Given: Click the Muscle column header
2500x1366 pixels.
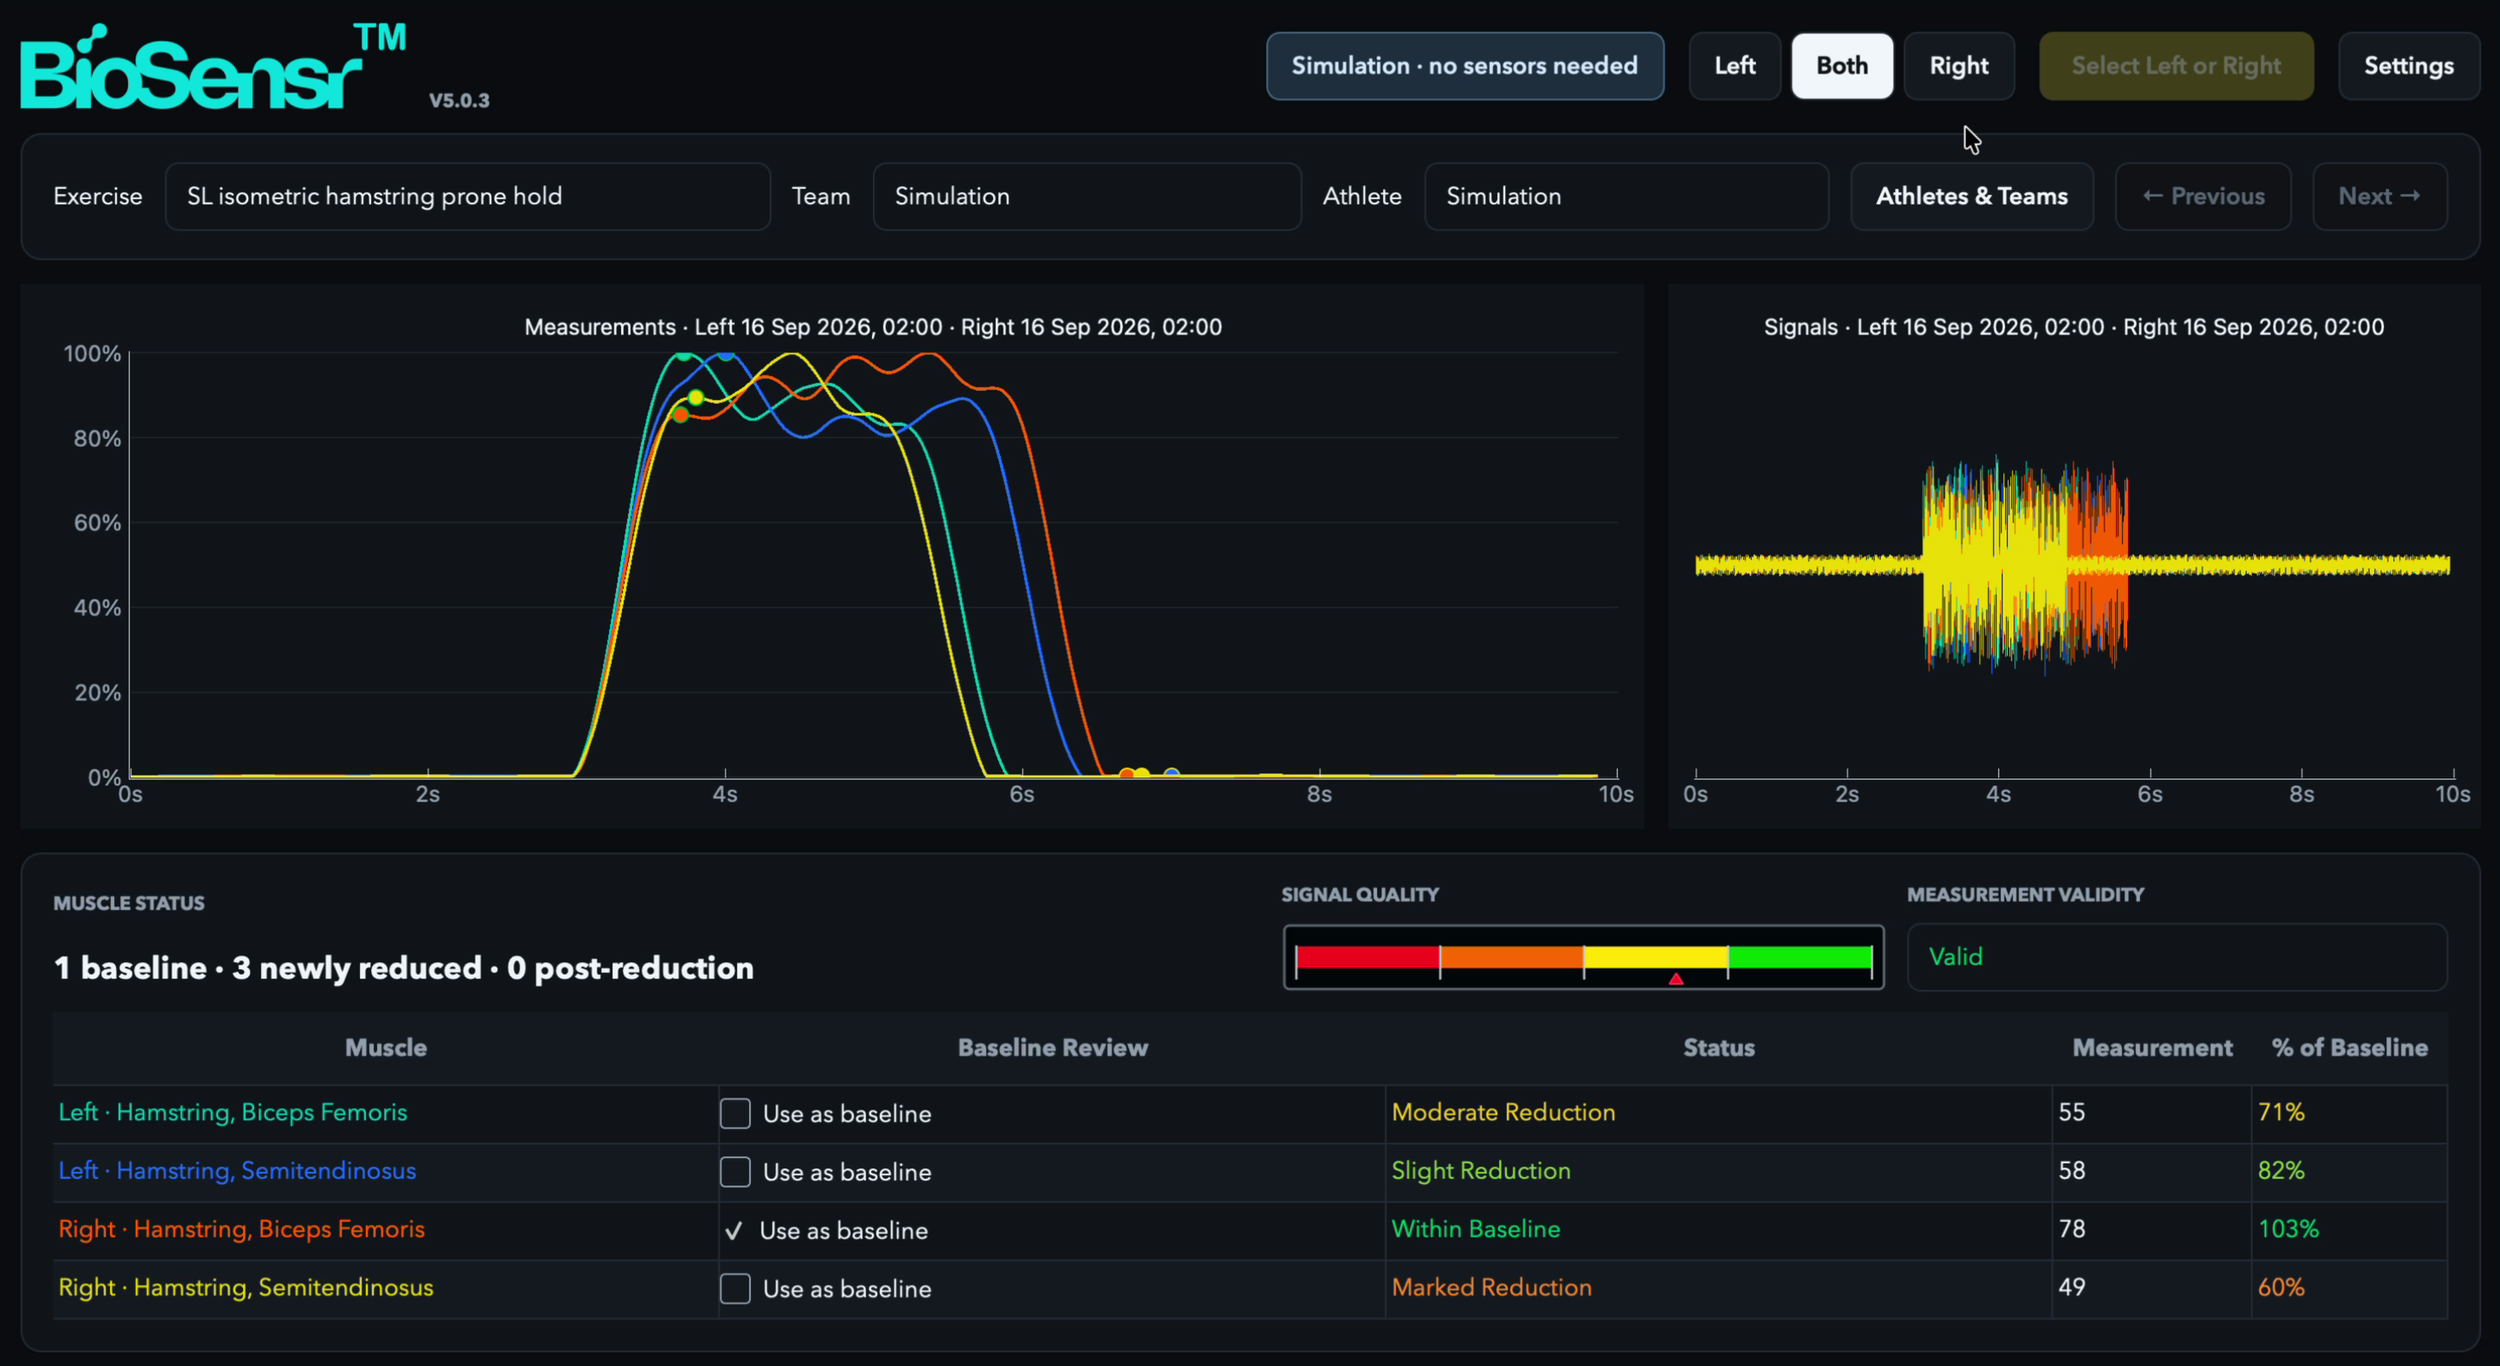Looking at the screenshot, I should click(x=386, y=1048).
